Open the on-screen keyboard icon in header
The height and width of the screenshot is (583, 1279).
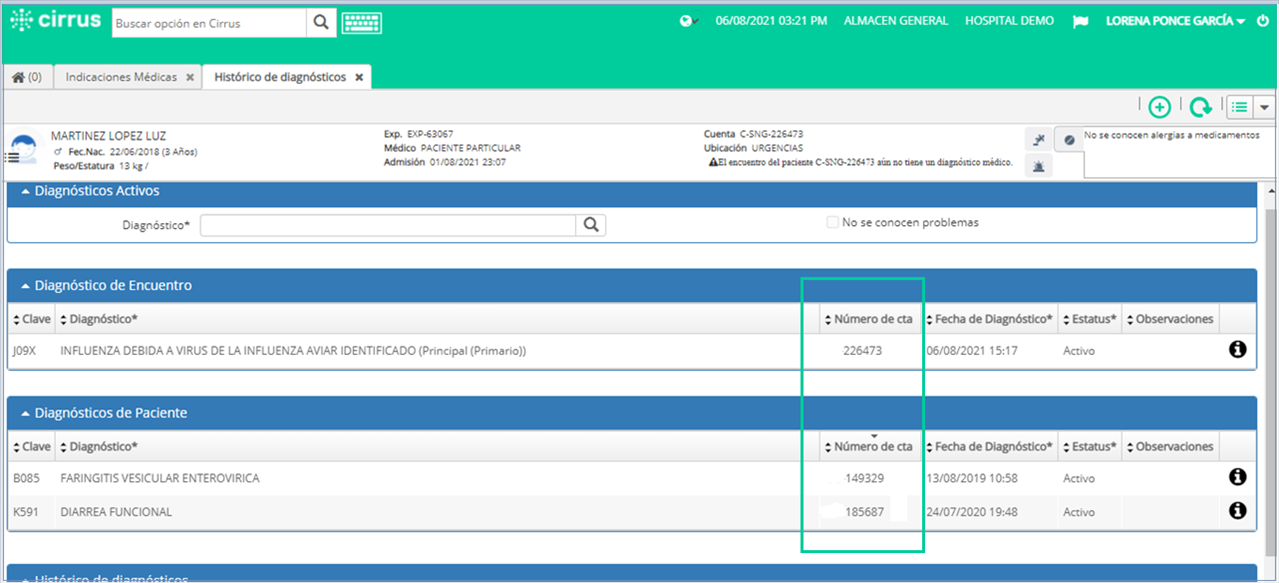coord(361,21)
